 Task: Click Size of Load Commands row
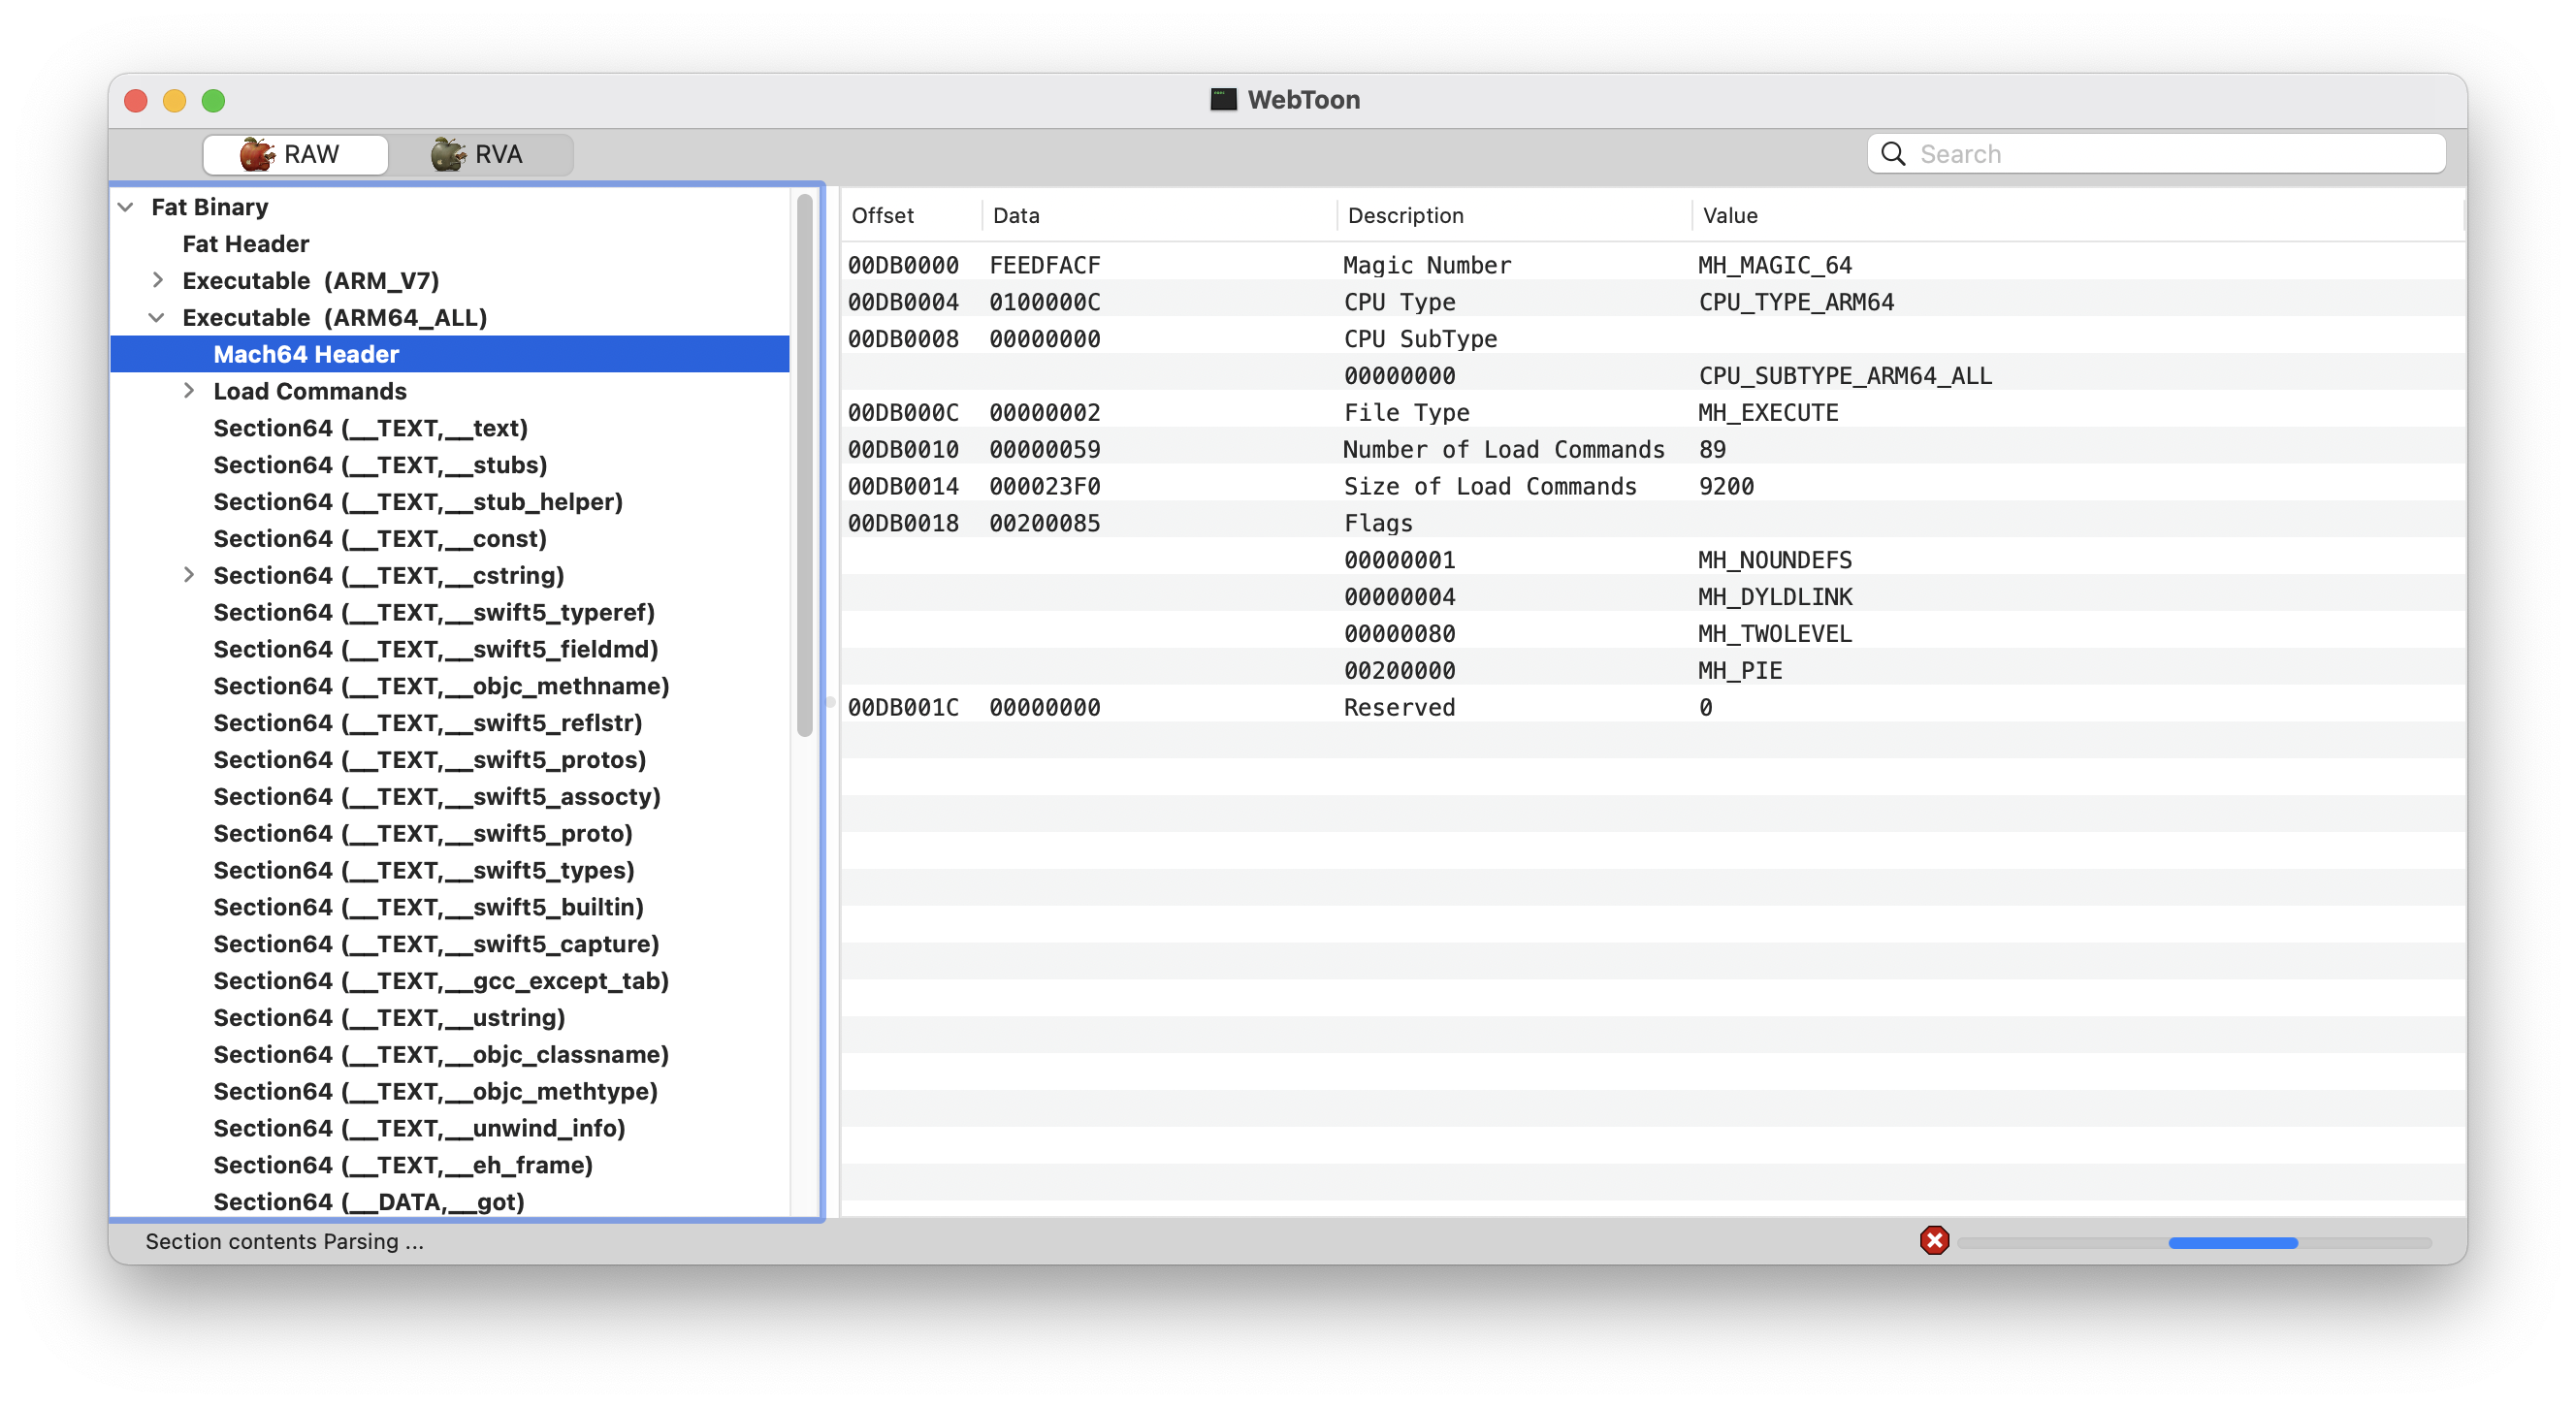(x=1652, y=486)
